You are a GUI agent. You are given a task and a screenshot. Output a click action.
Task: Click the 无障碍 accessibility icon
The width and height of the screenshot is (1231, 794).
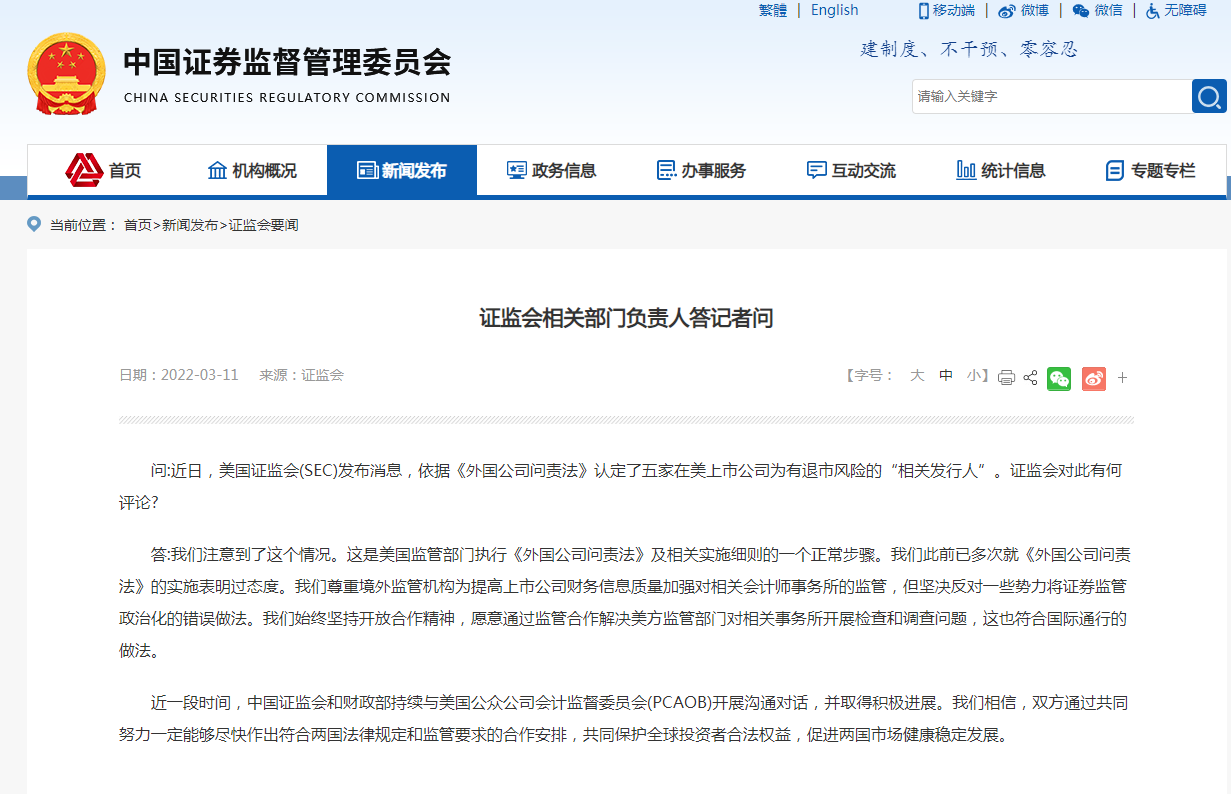click(x=1152, y=10)
